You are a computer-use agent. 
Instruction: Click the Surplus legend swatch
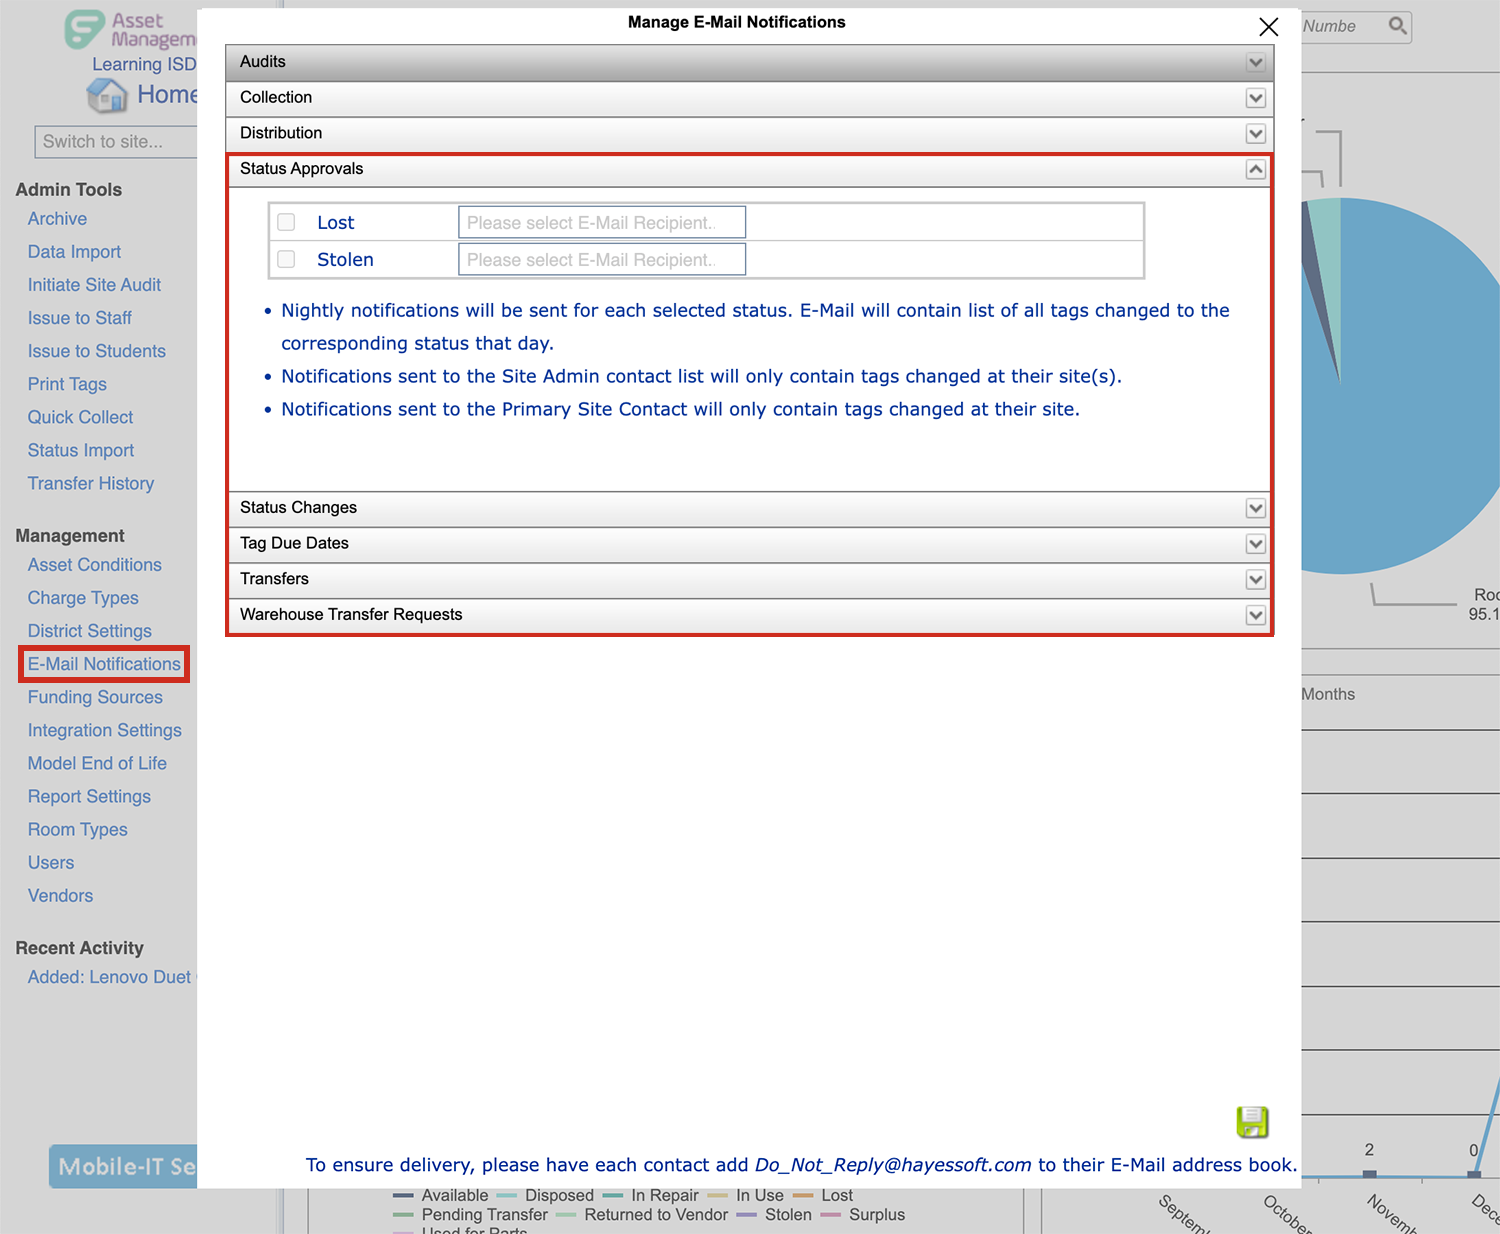click(831, 1214)
